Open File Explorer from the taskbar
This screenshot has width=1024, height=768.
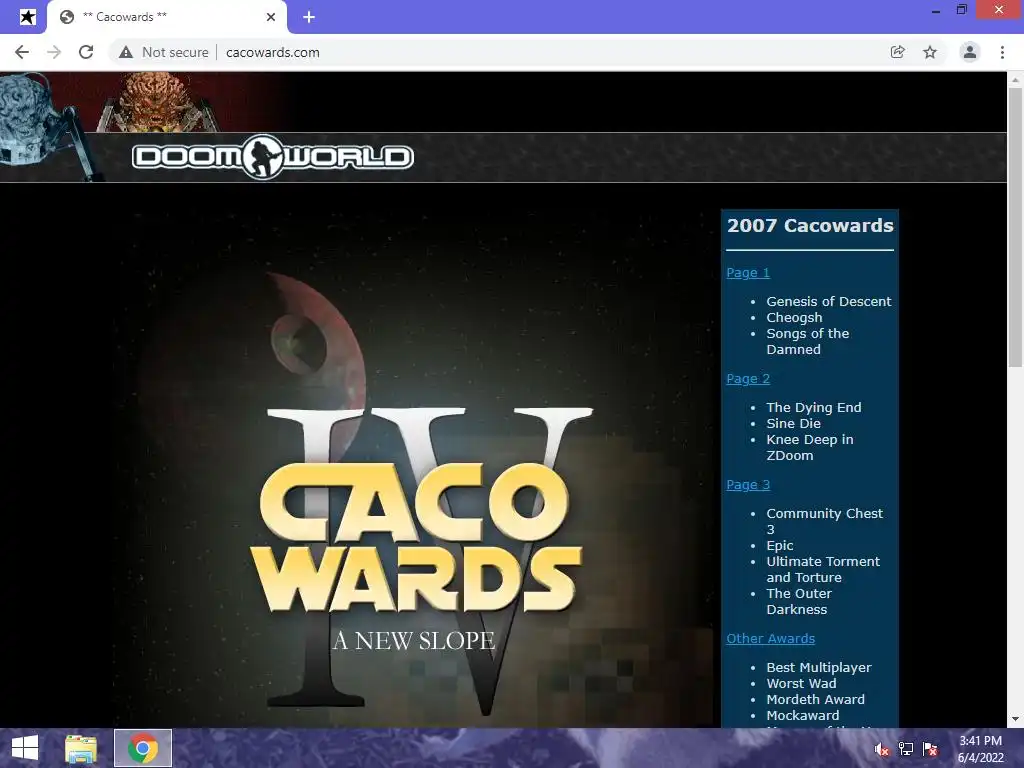click(81, 748)
